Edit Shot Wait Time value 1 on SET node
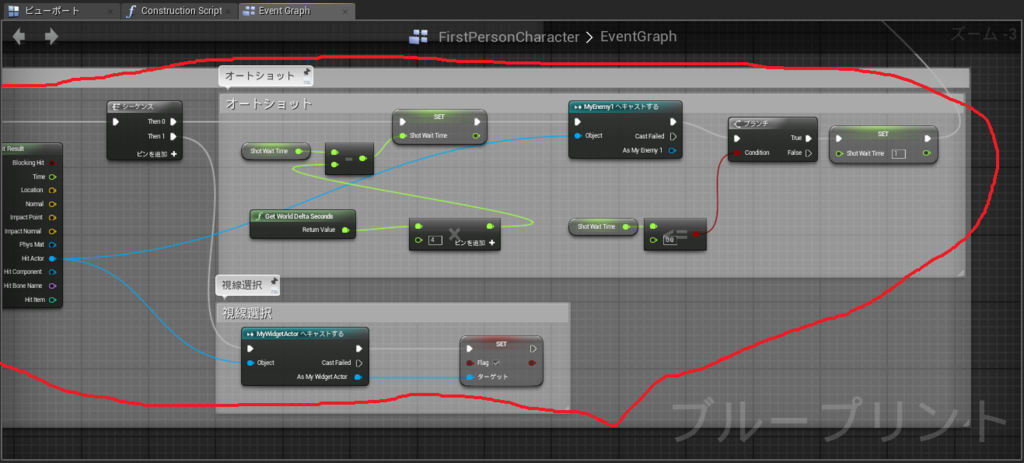 pyautogui.click(x=899, y=153)
